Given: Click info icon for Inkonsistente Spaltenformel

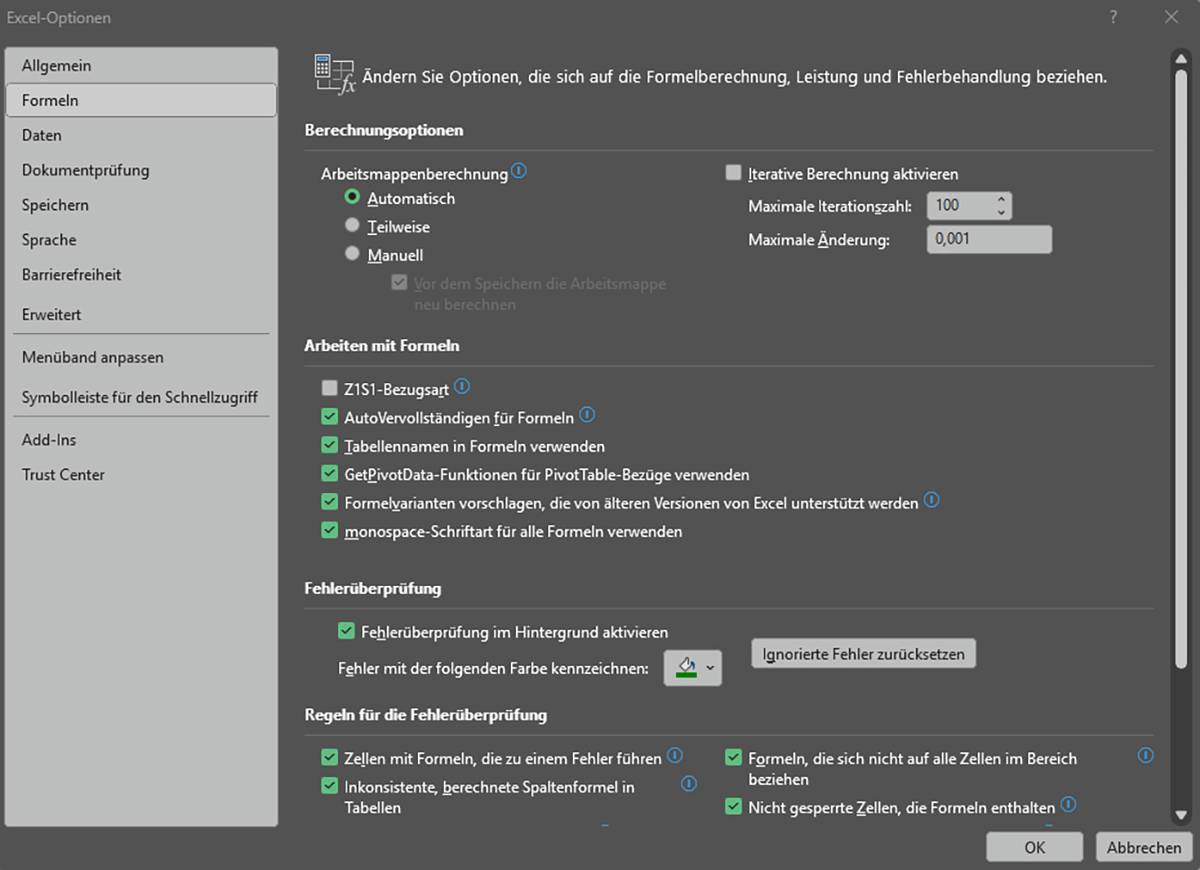Looking at the screenshot, I should pyautogui.click(x=689, y=784).
